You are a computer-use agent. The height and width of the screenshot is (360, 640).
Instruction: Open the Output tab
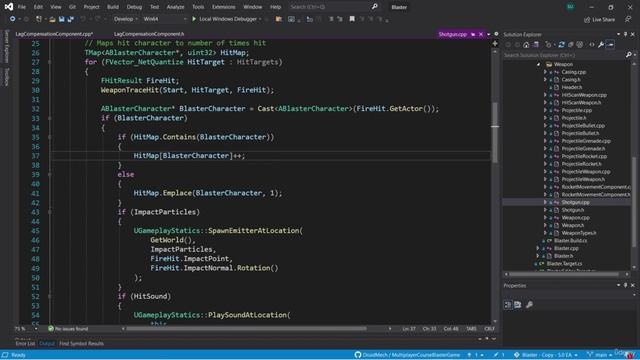47,344
